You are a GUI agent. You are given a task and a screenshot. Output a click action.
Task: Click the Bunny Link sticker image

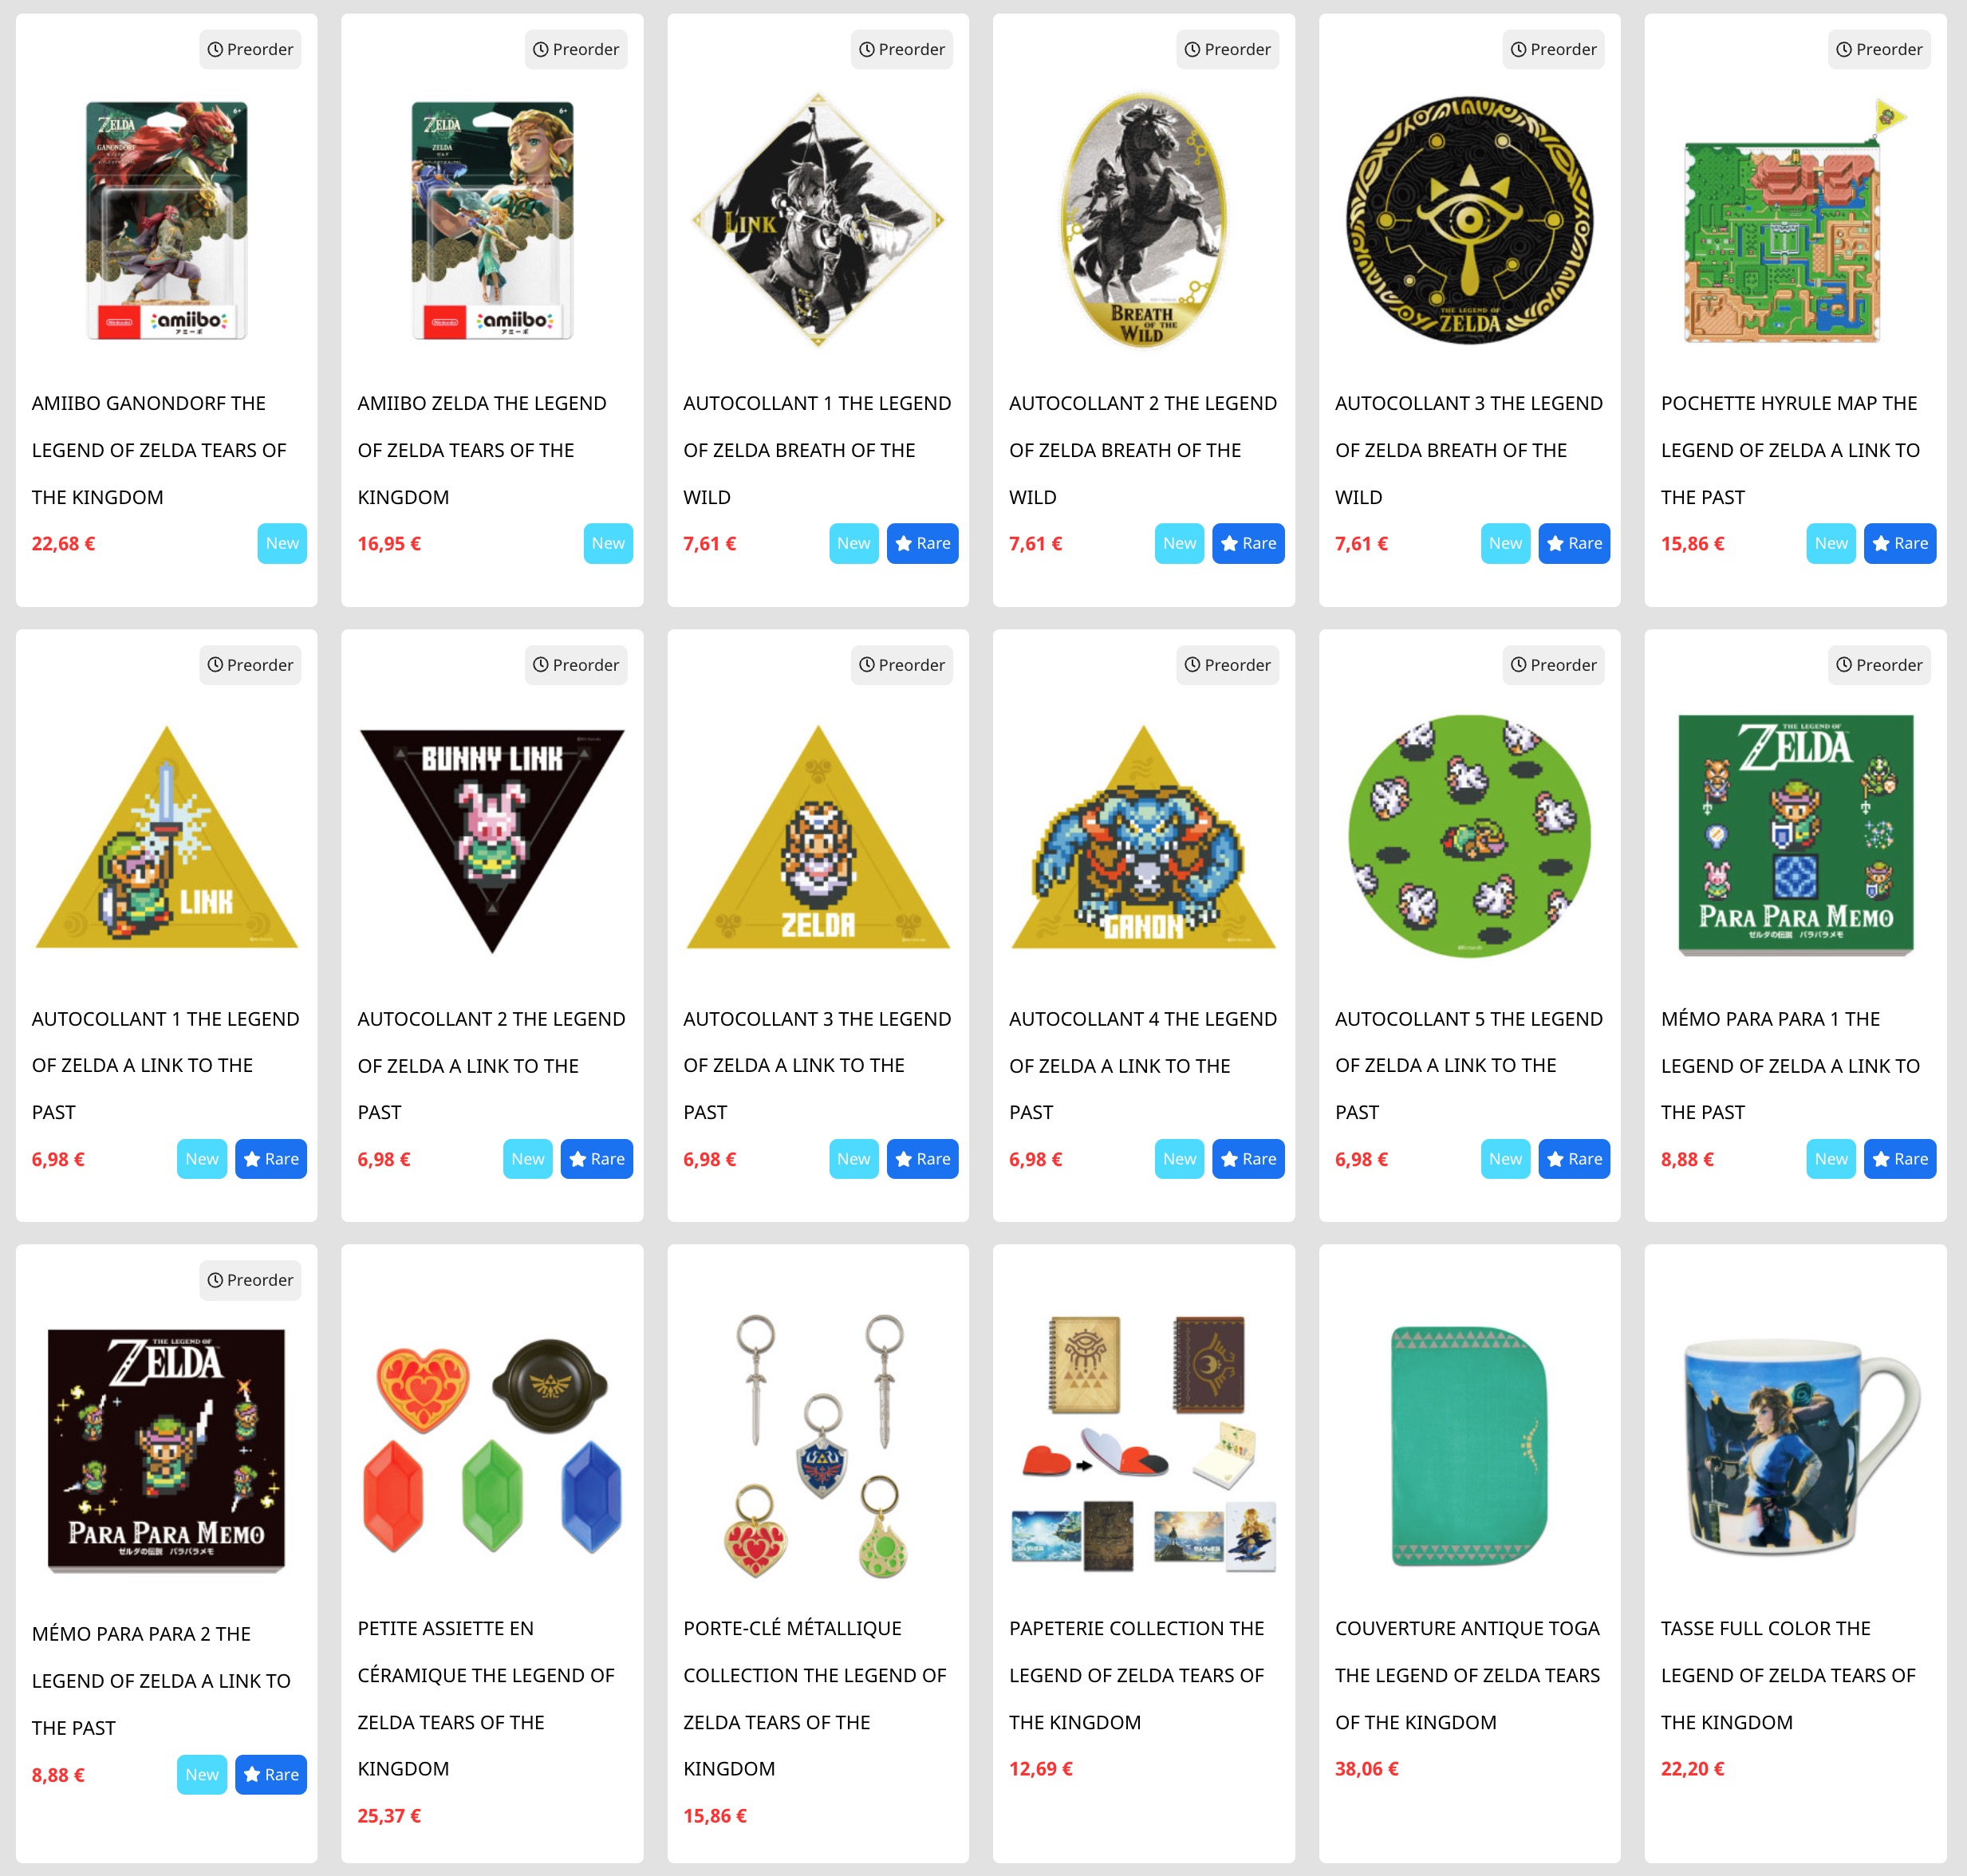492,840
